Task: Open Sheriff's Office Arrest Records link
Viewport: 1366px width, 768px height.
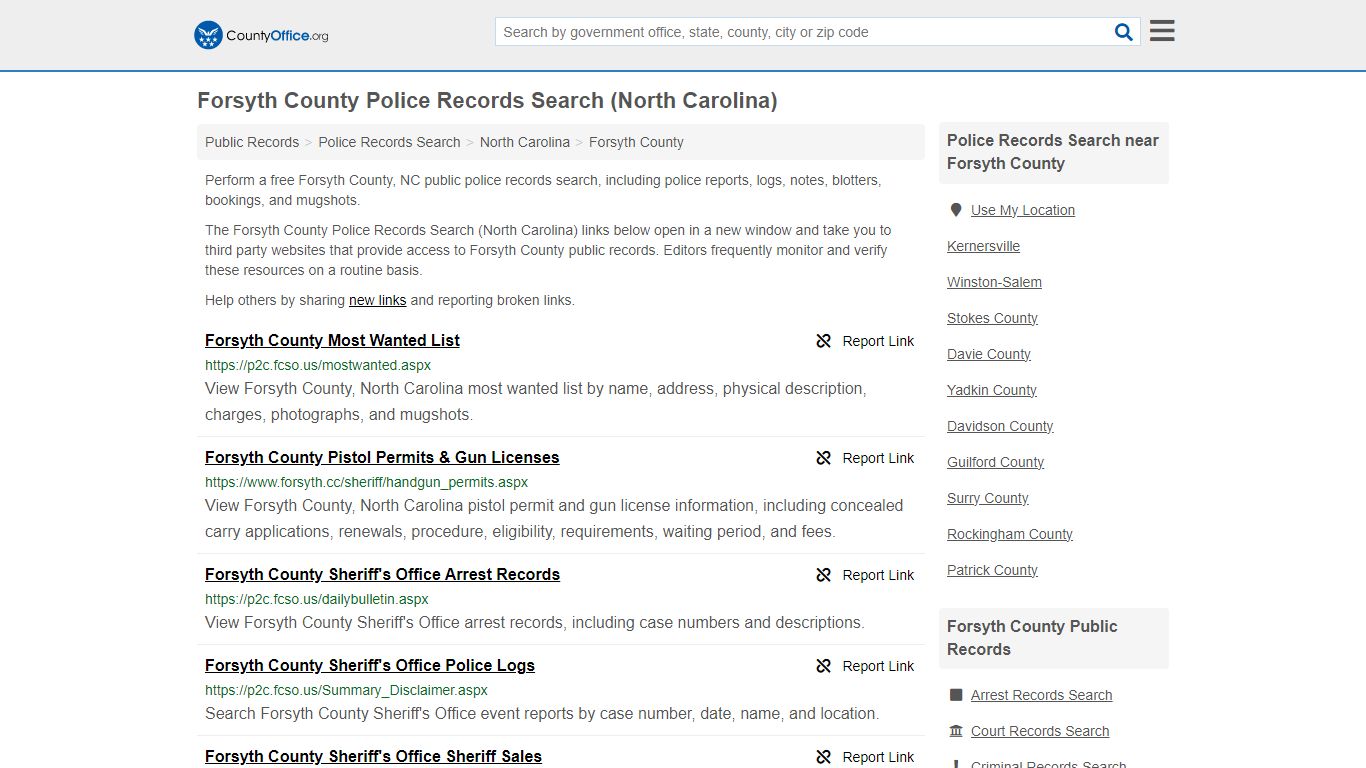Action: click(x=382, y=574)
